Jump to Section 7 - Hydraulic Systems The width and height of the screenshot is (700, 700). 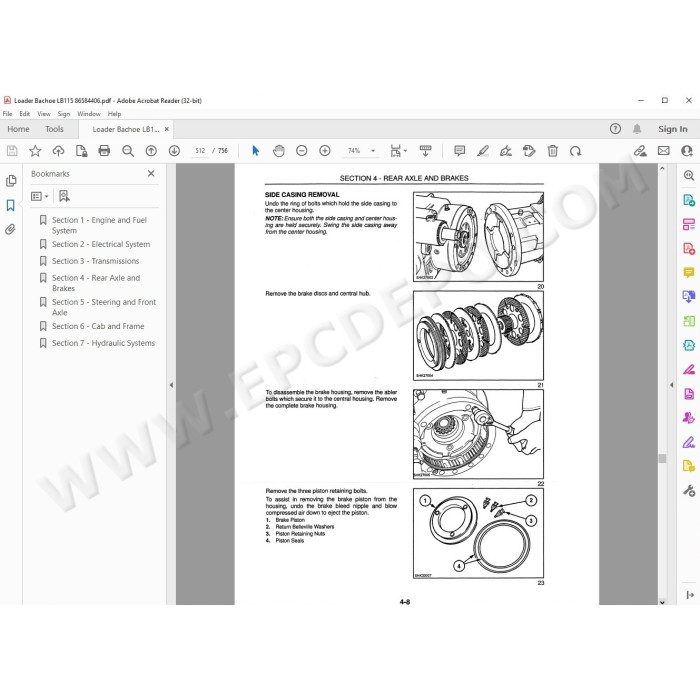pos(103,343)
